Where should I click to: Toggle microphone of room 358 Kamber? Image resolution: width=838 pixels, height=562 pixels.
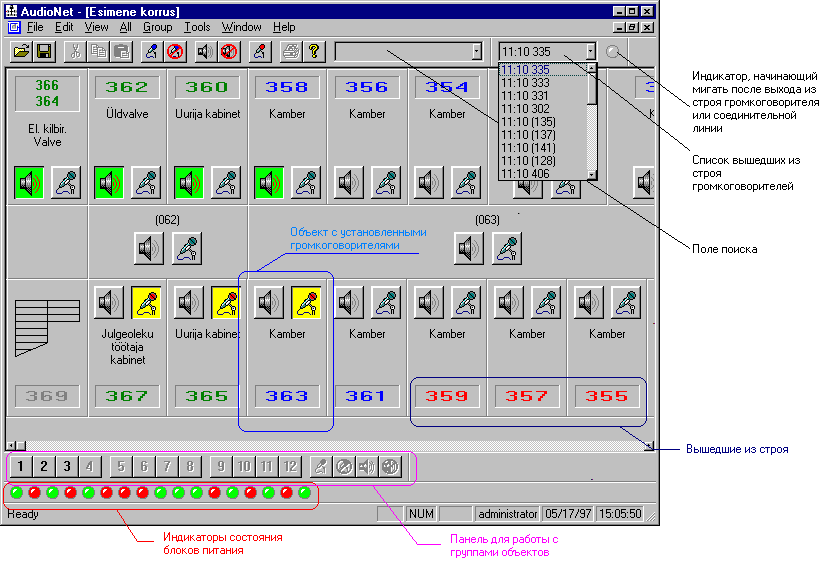[x=306, y=183]
